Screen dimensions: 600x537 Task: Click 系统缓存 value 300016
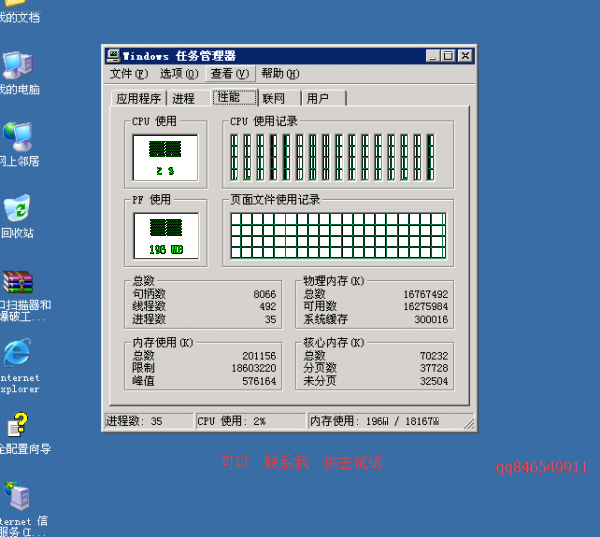[431, 319]
